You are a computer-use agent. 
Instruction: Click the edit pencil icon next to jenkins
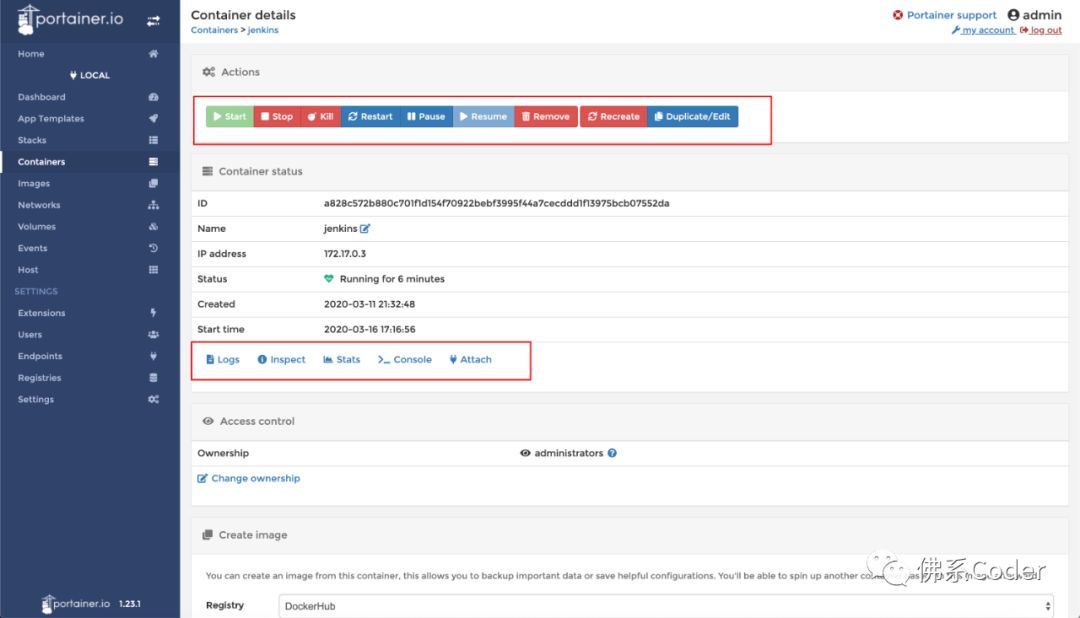365,229
